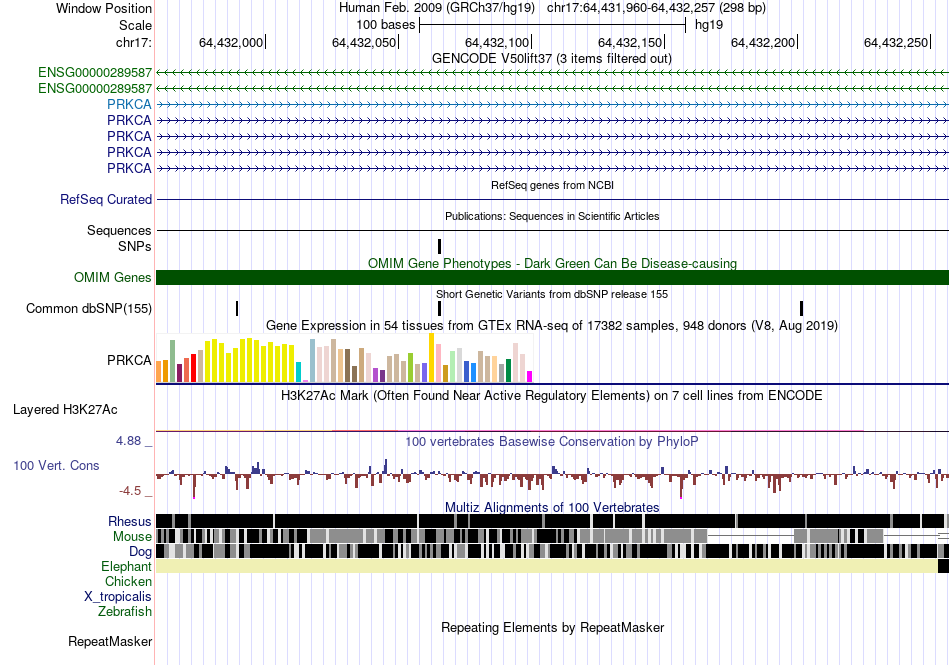Click the RefSeq genes from NCBI title
This screenshot has height=665, width=950.
click(552, 185)
